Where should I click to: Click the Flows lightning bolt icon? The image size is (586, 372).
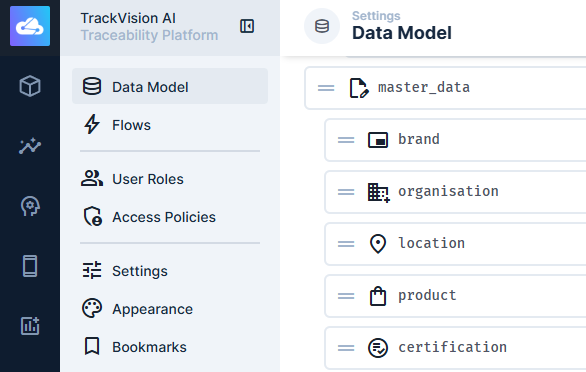[x=92, y=124]
